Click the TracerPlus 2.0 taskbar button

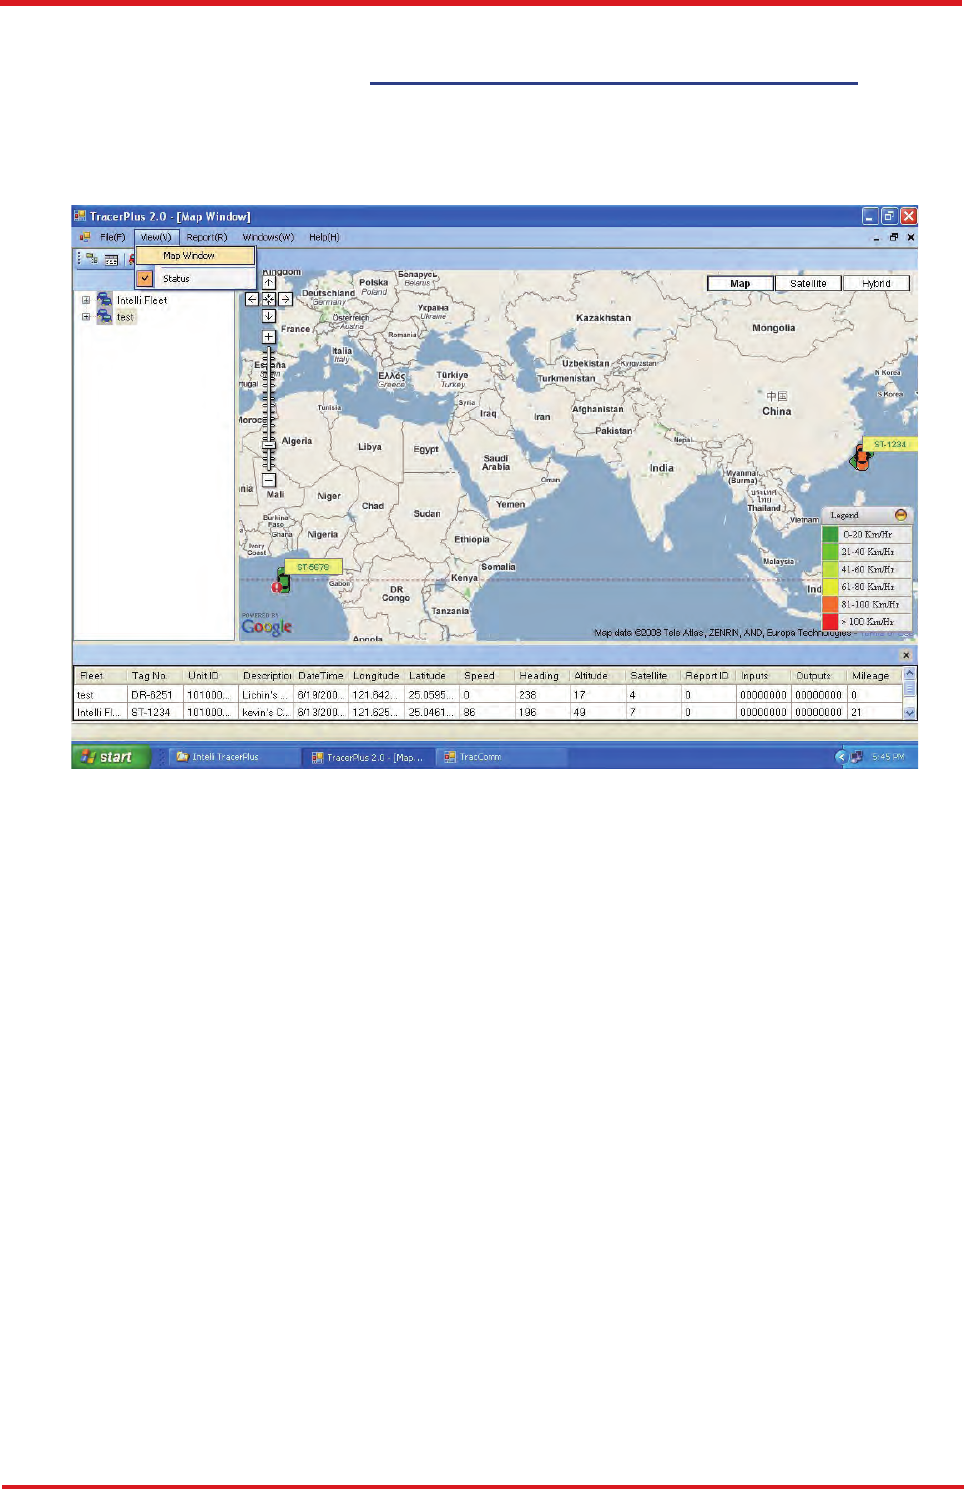(x=367, y=757)
